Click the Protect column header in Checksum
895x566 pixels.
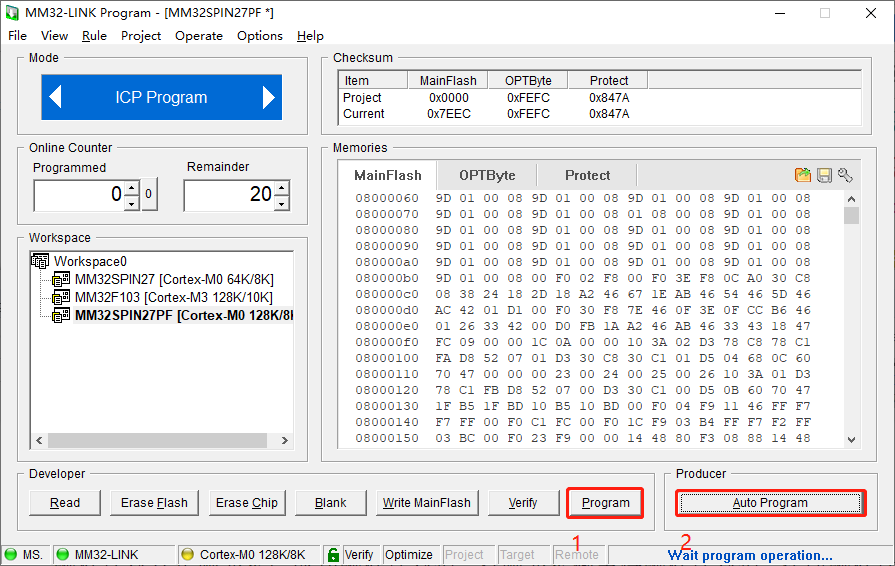[608, 80]
